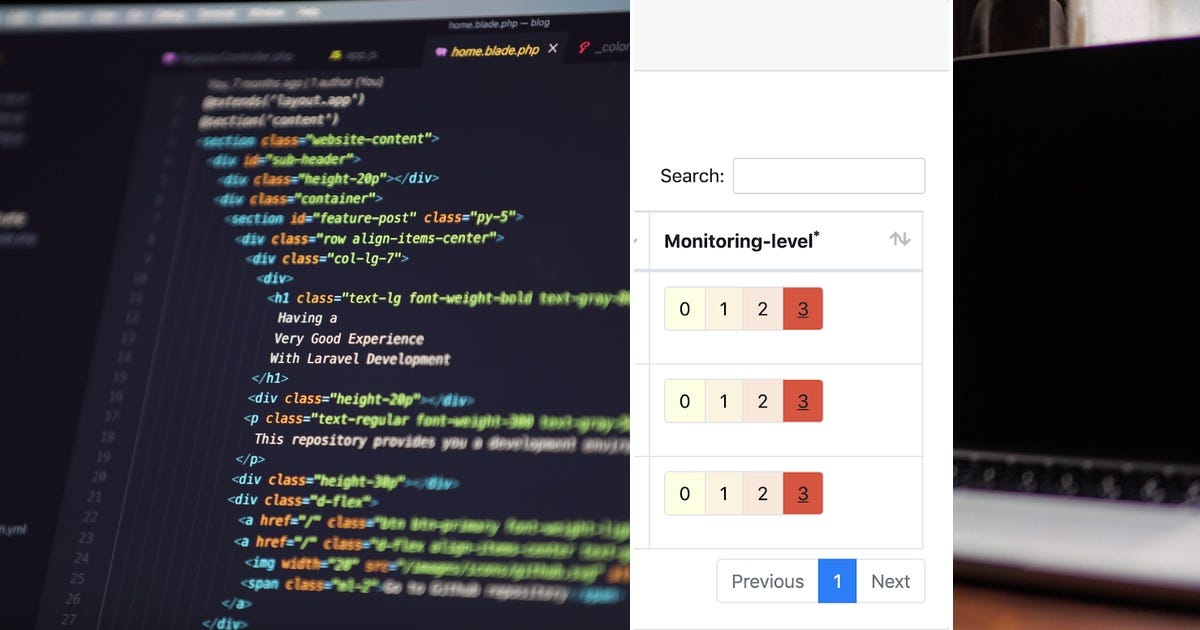Click inside the Search input field
Viewport: 1200px width, 630px height.
[828, 175]
